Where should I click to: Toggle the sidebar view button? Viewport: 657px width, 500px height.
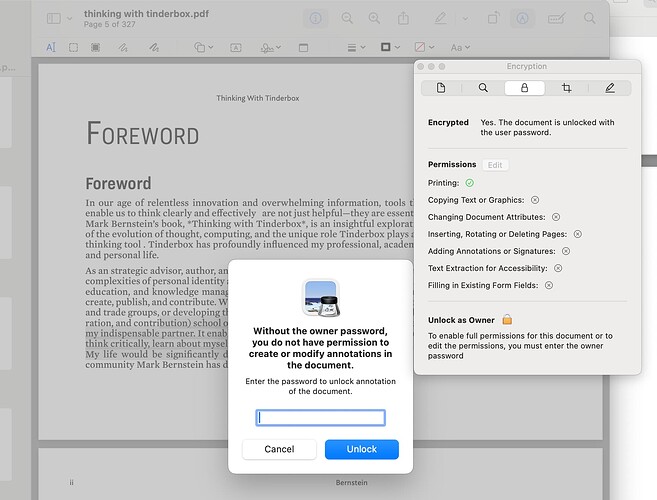point(54,18)
